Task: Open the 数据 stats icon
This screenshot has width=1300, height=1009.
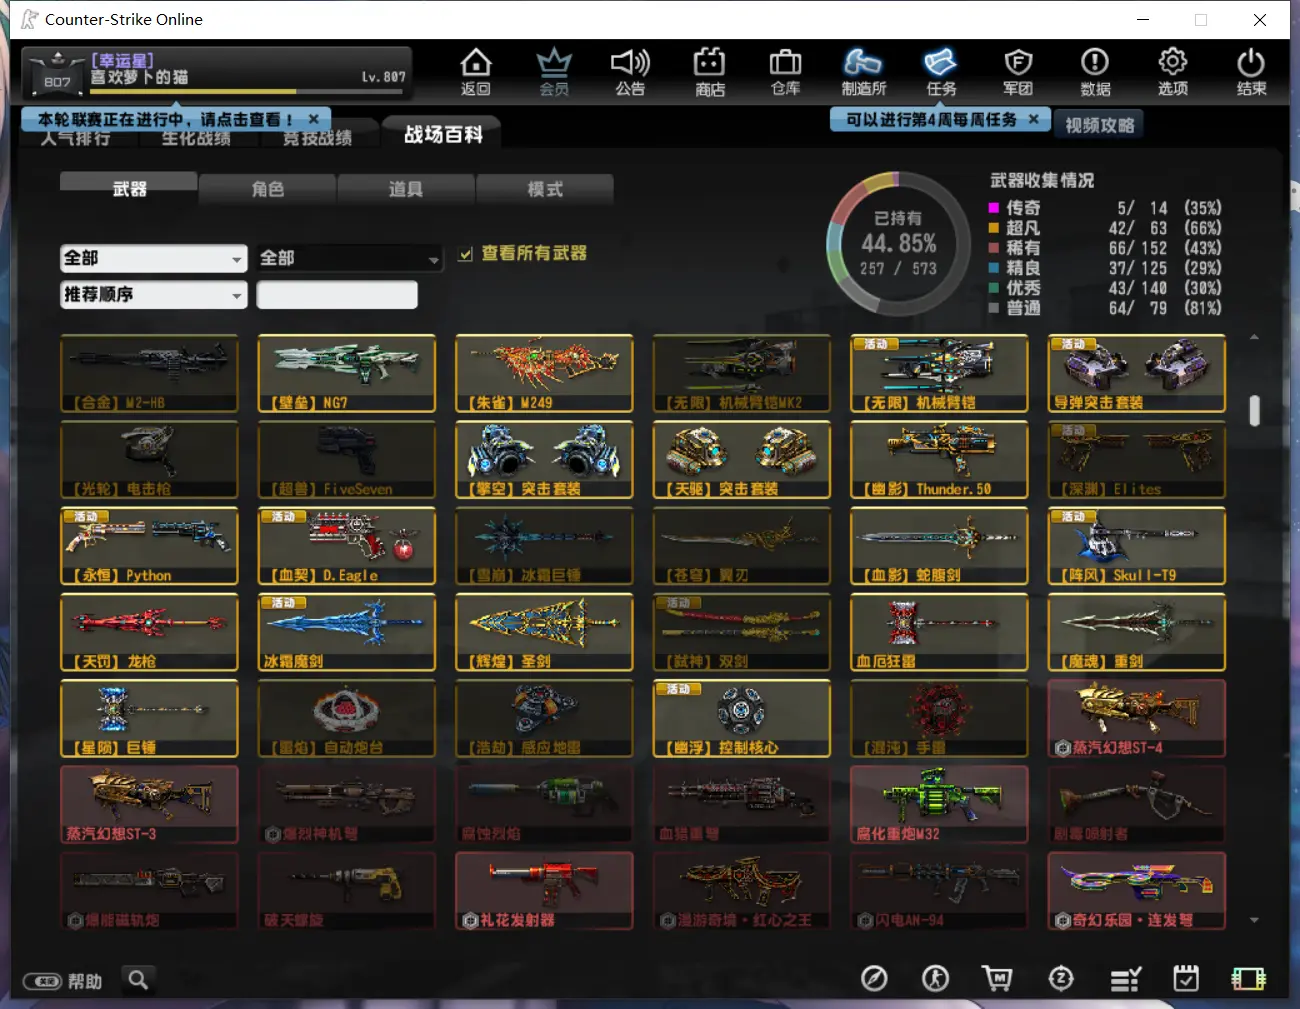Action: pyautogui.click(x=1095, y=72)
